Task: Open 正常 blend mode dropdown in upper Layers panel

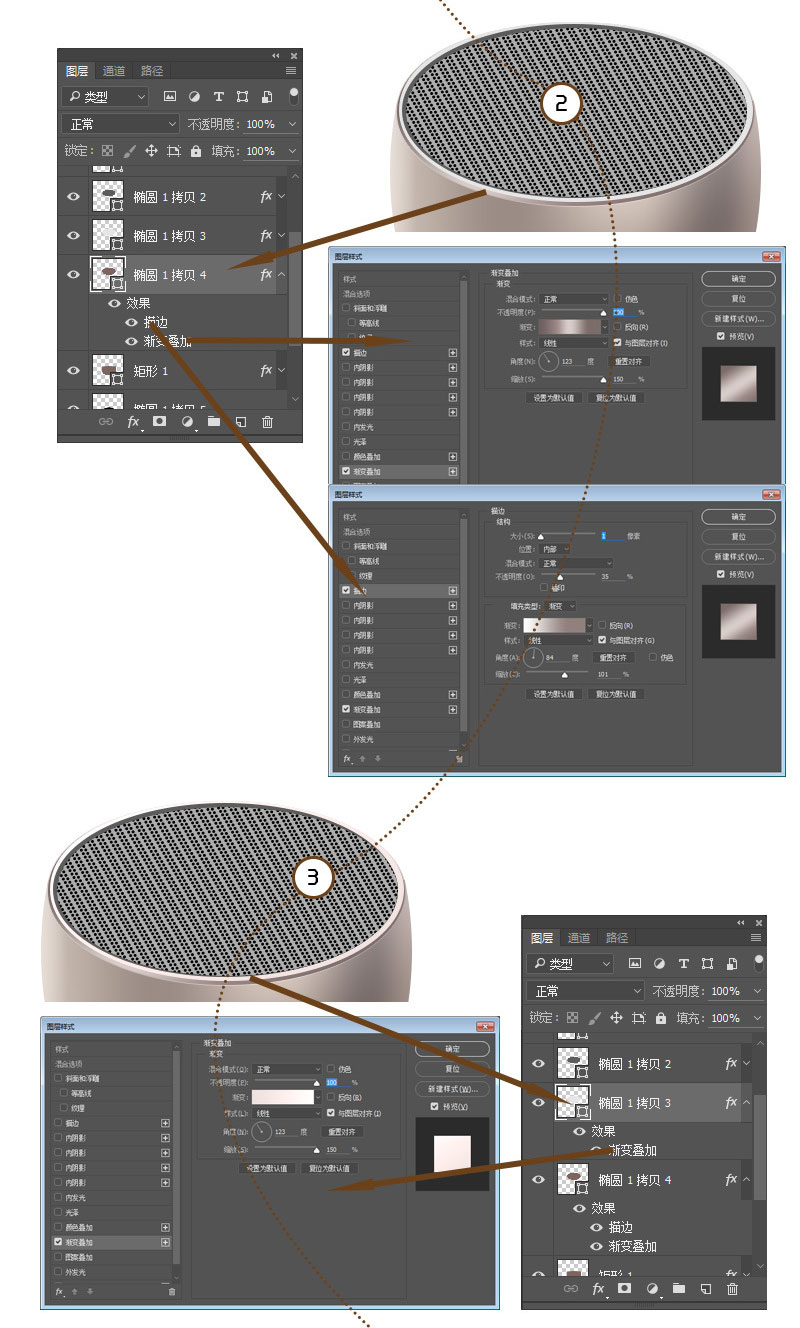Action: click(x=120, y=124)
